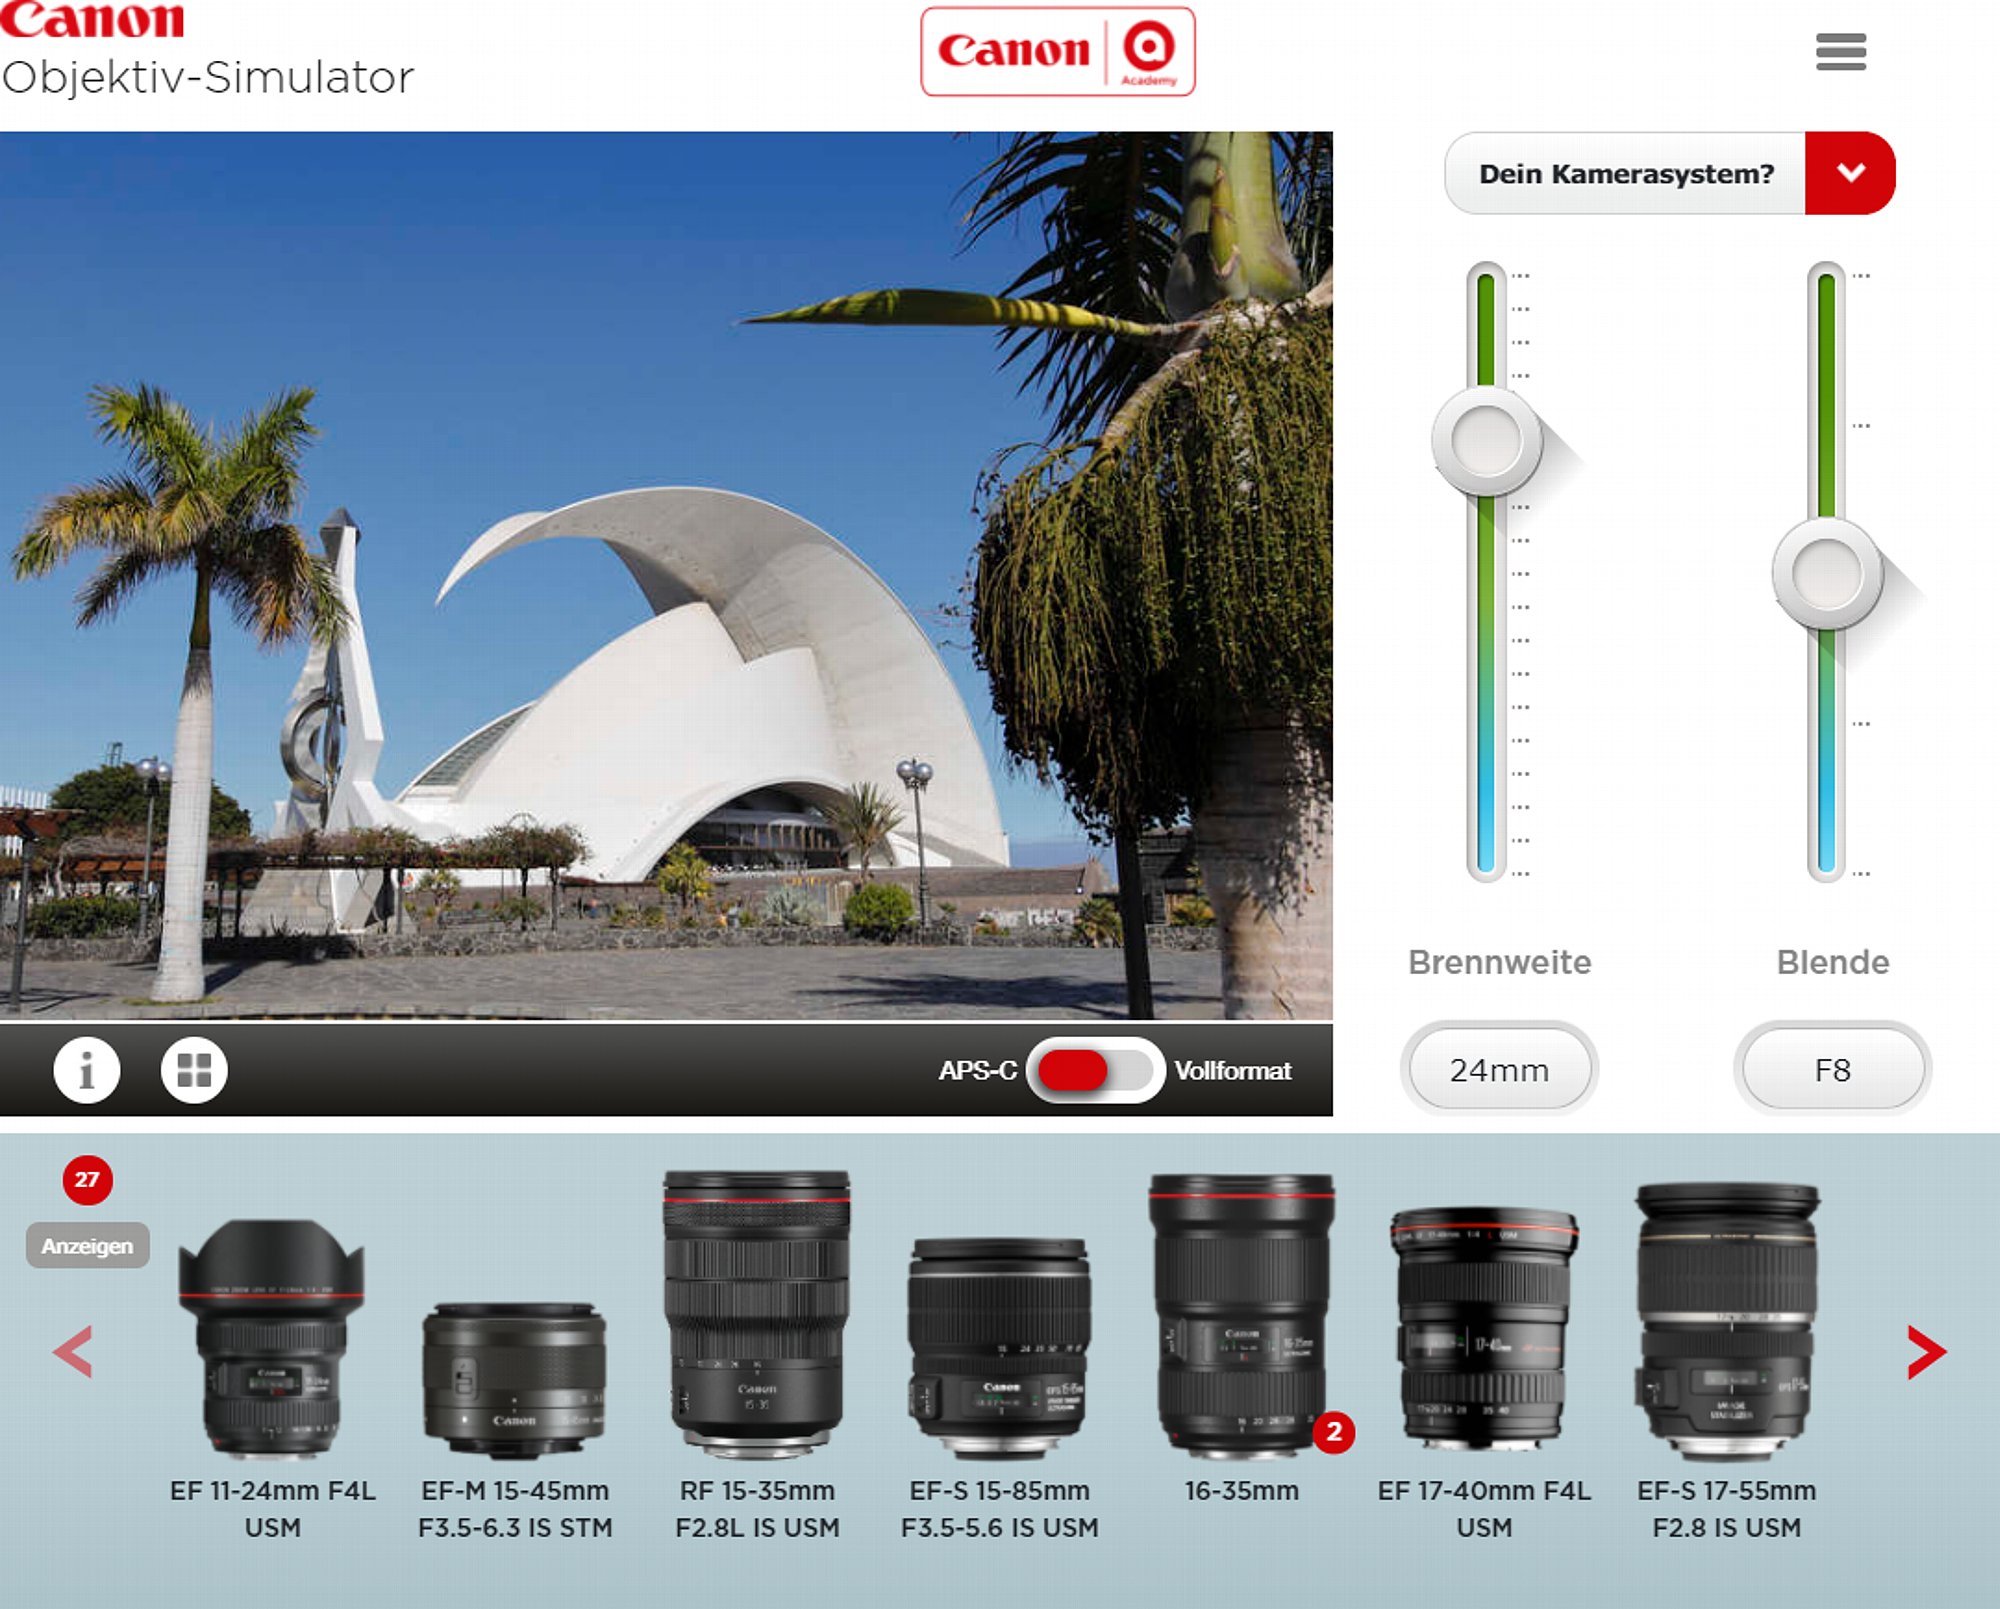Image resolution: width=2000 pixels, height=1609 pixels.
Task: Open the hamburger menu icon
Action: [1840, 52]
